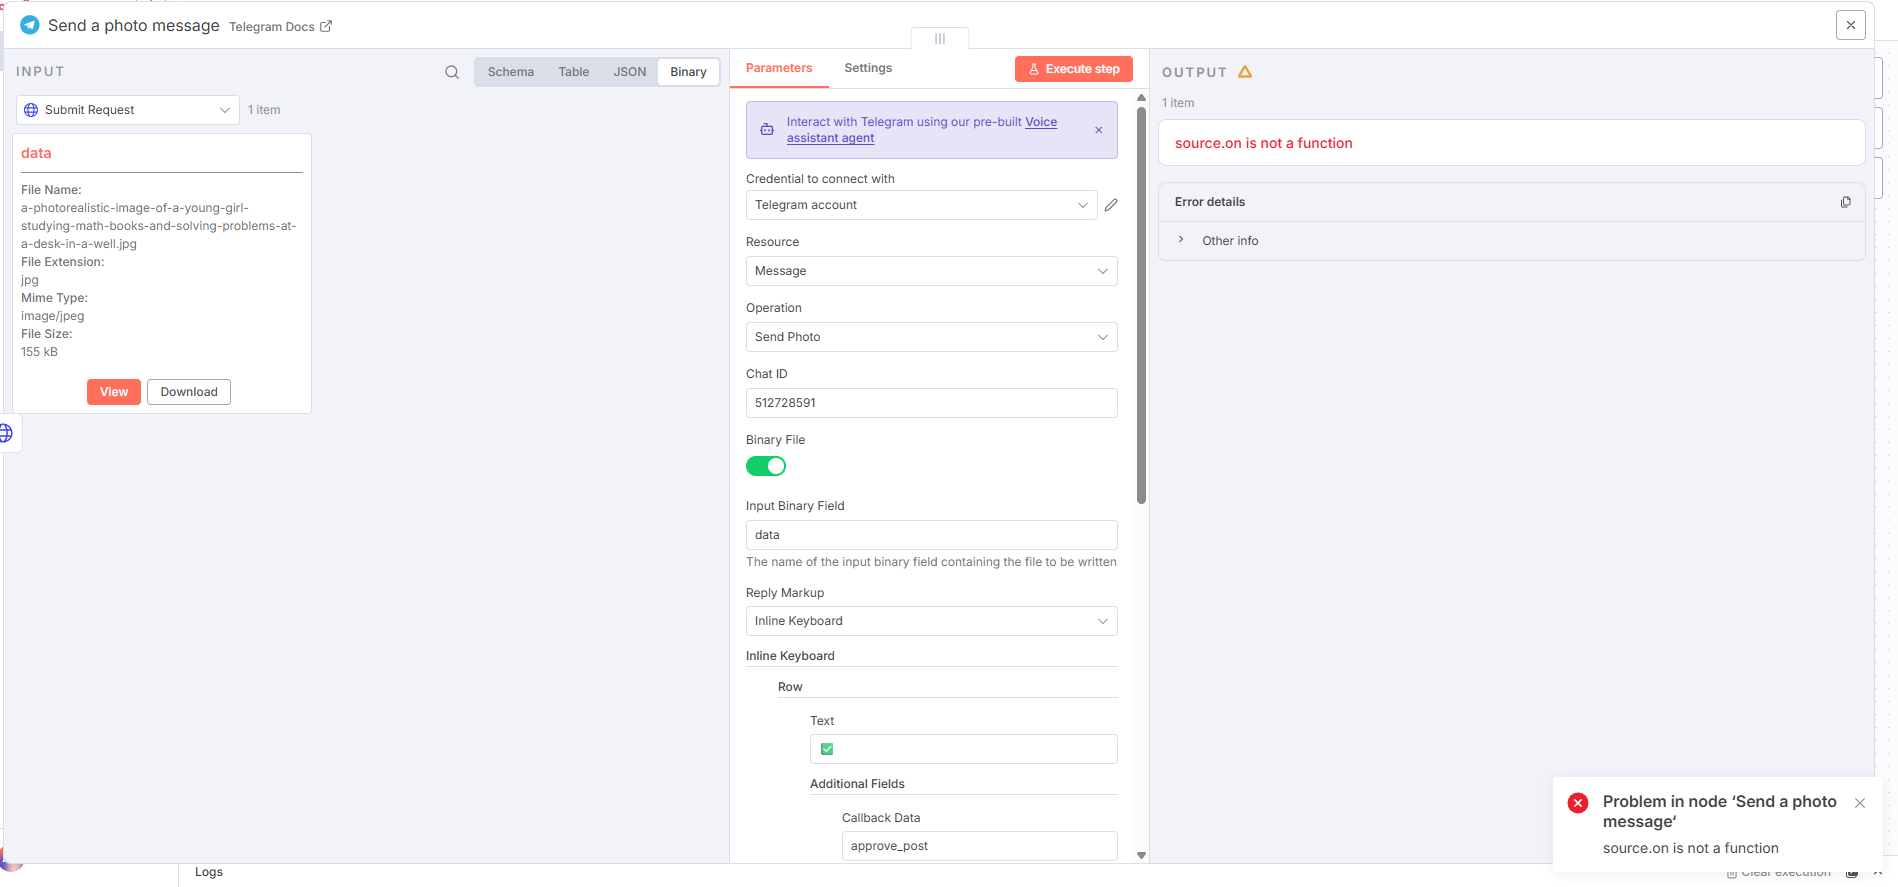The height and width of the screenshot is (887, 1898).
Task: Open the Submit Request input selector
Action: coord(127,110)
